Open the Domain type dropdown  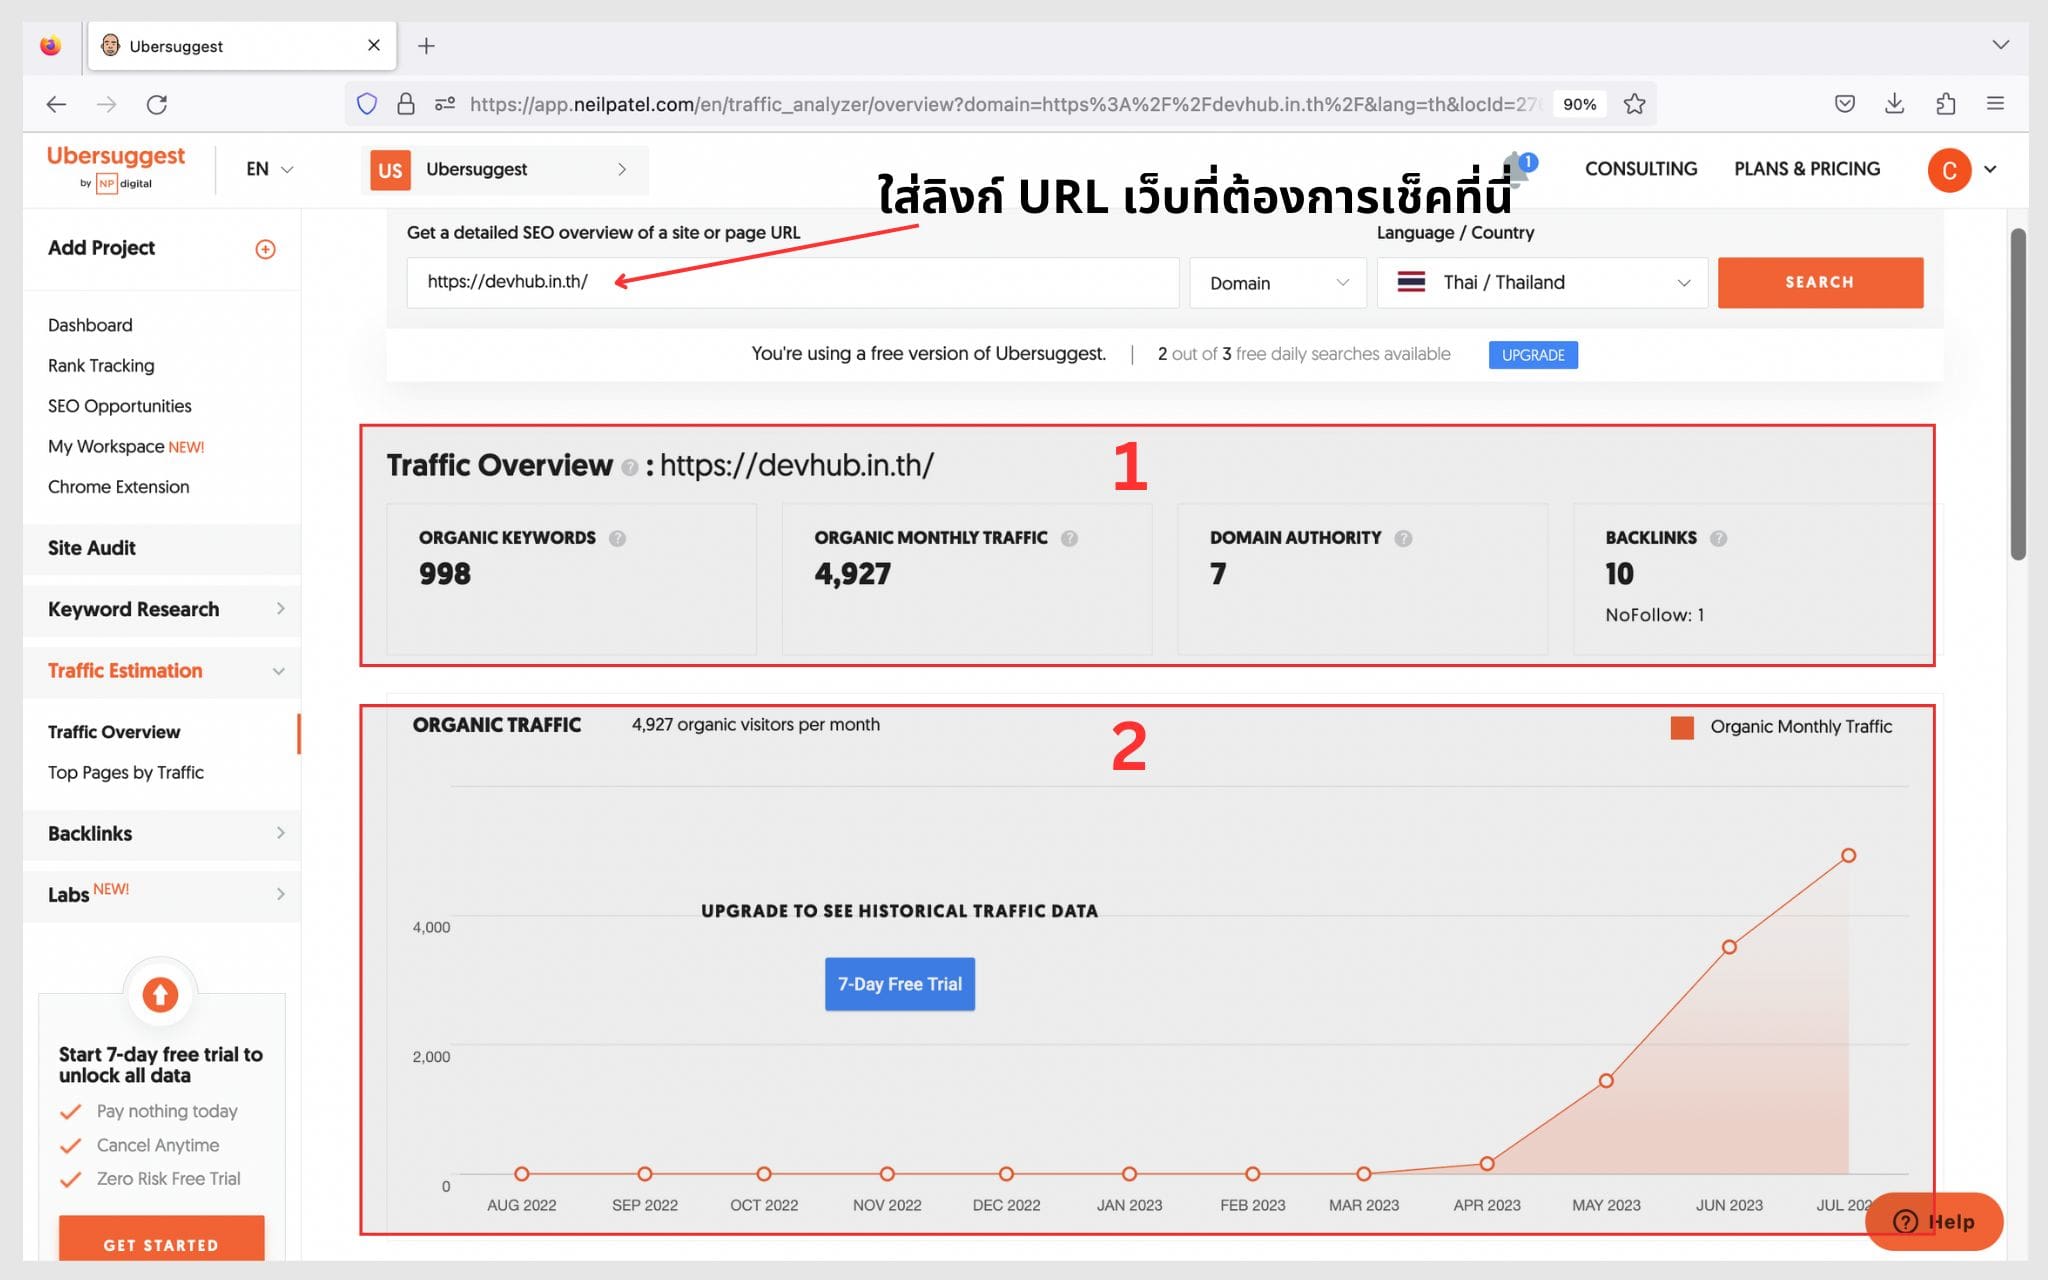pos(1278,283)
